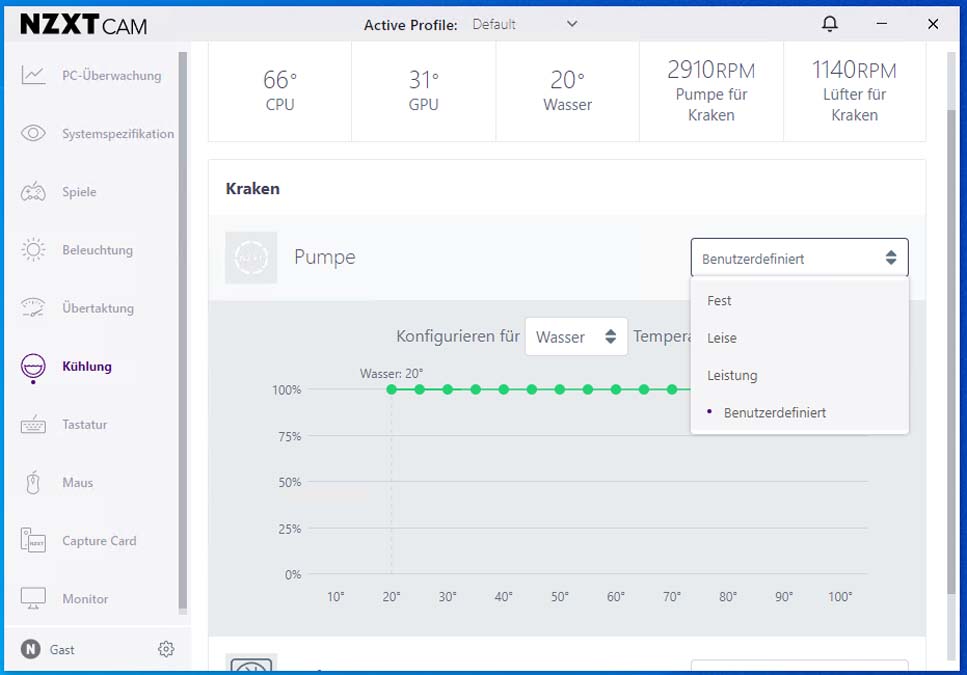The height and width of the screenshot is (675, 967).
Task: Click the Übertaktung gauge icon
Action: point(33,308)
